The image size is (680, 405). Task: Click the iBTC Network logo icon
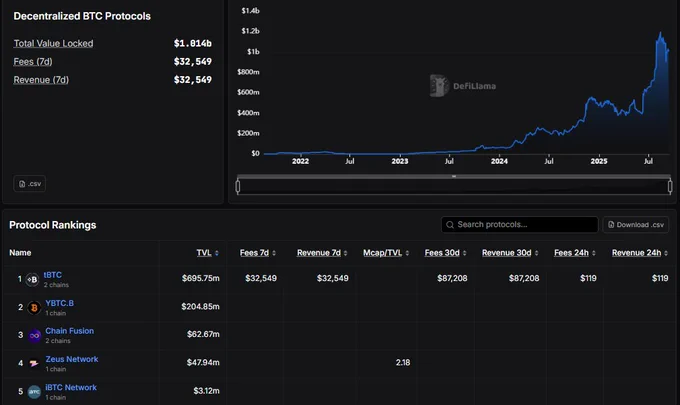[34, 392]
